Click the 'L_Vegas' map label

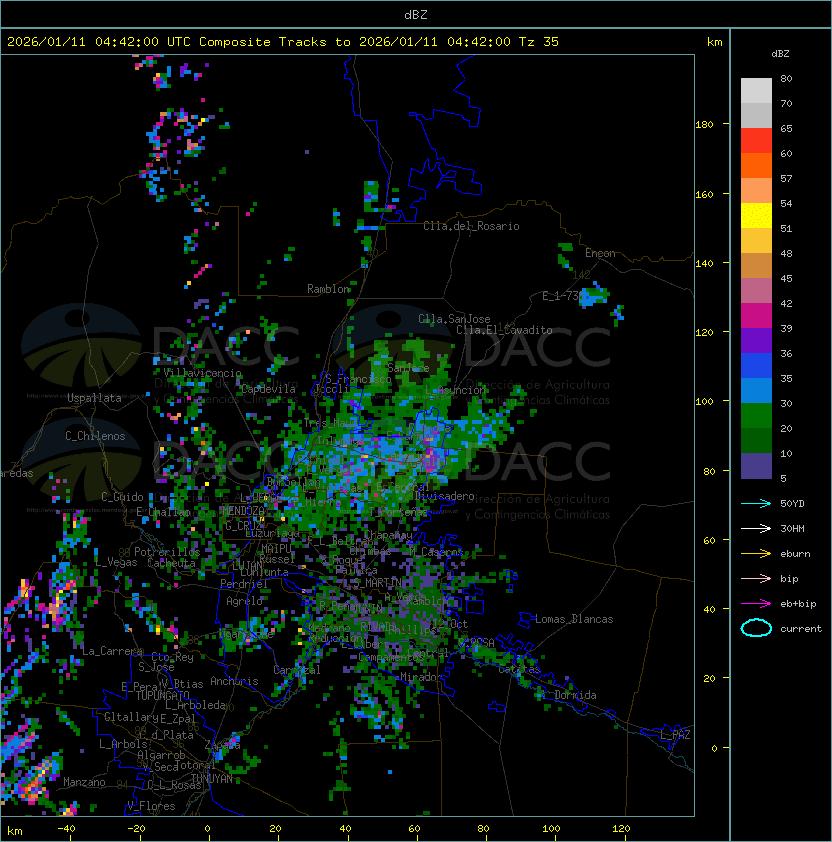(x=115, y=562)
